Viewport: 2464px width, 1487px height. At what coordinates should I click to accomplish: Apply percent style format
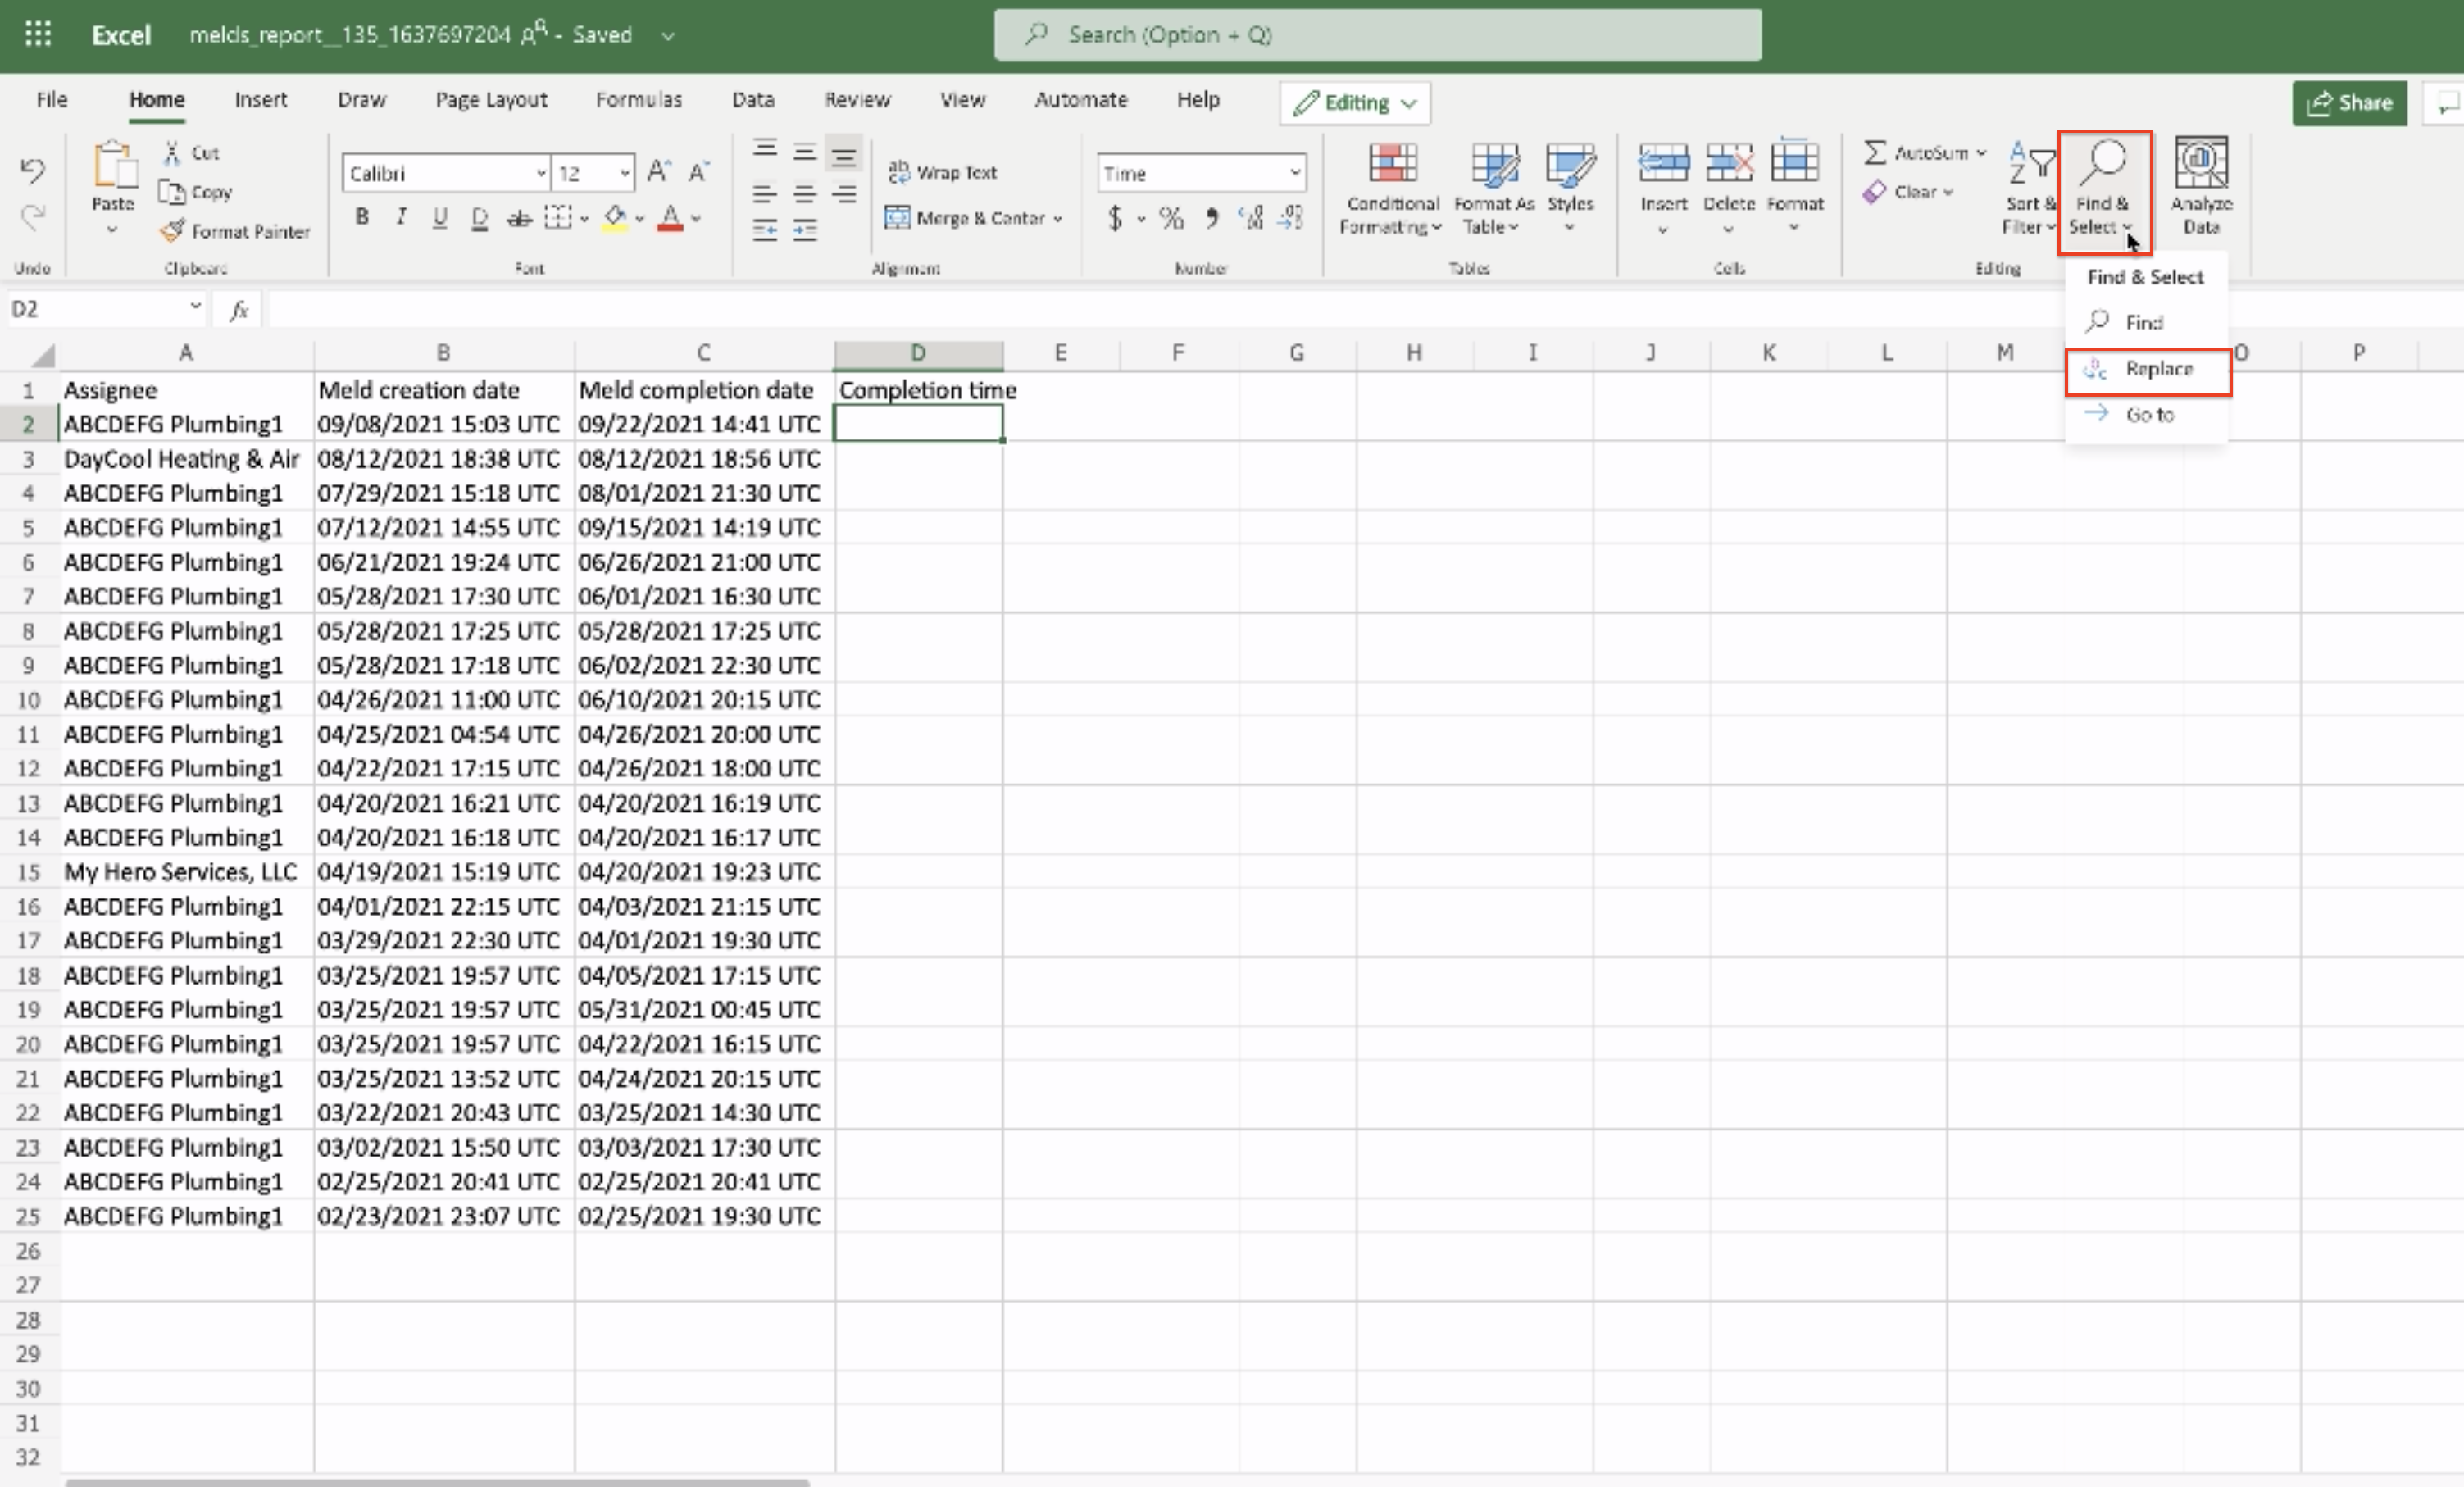[x=1171, y=218]
